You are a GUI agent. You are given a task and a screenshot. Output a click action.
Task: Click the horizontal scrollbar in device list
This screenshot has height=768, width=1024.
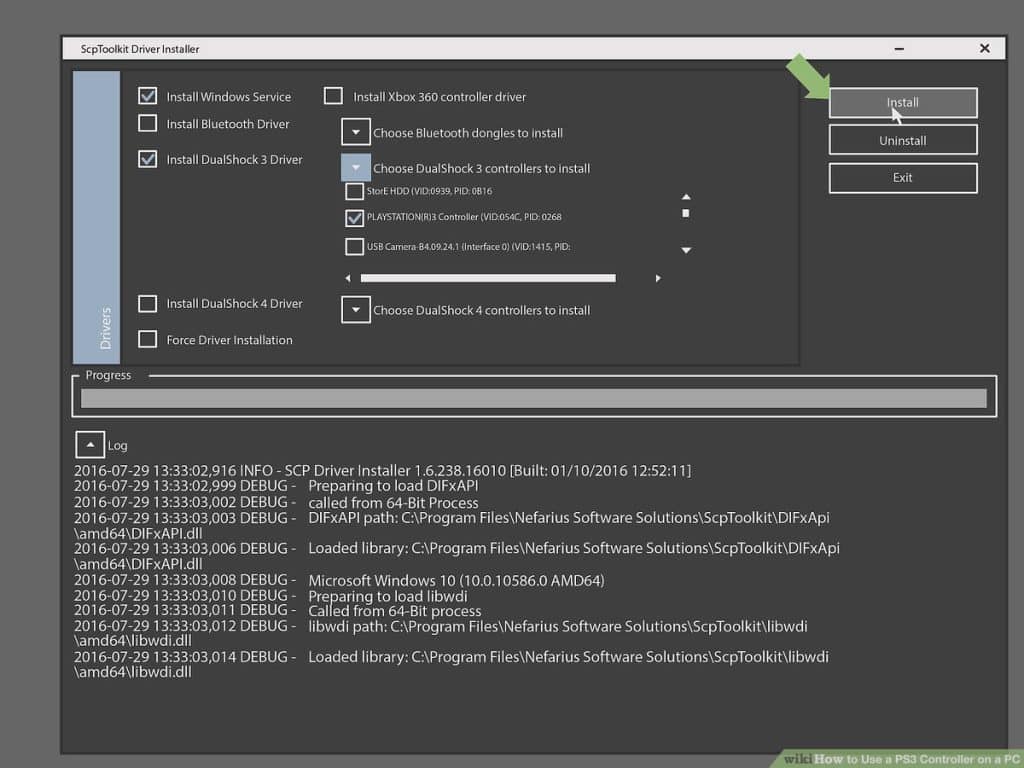click(x=488, y=278)
